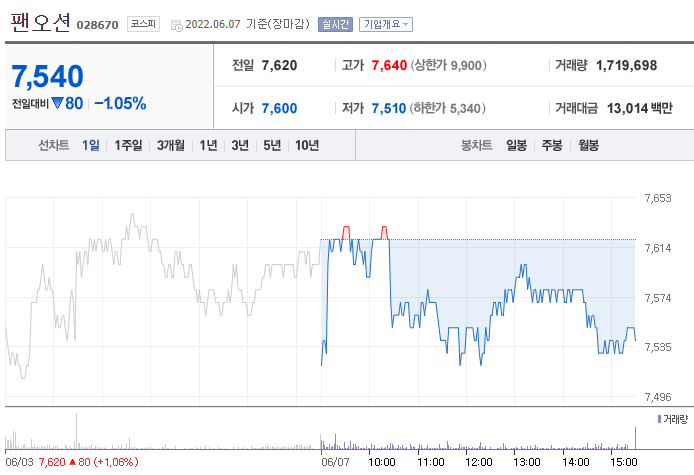Click the calendar clock icon beside 2022.06.07
Screen dimensions: 694x475
[177, 26]
